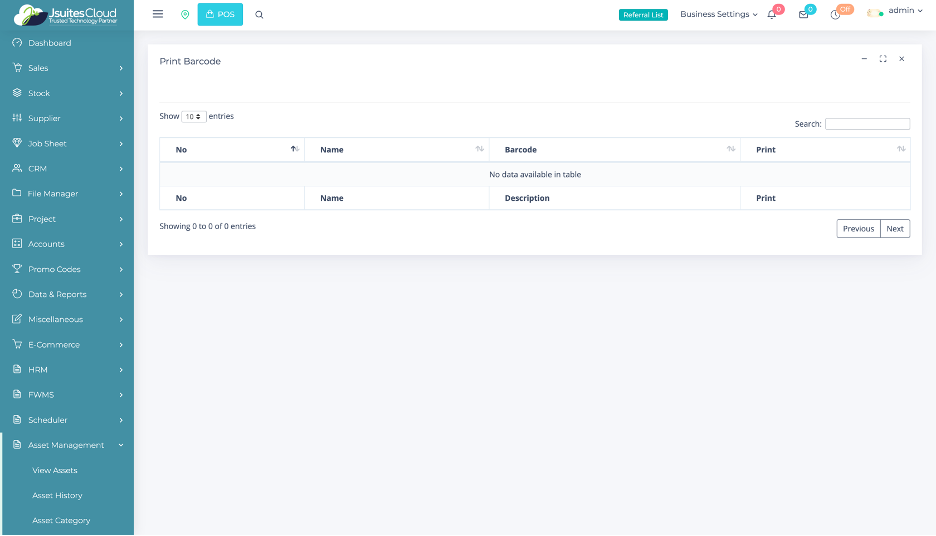Open the show entries count dropdown
Image resolution: width=936 pixels, height=536 pixels.
click(194, 117)
